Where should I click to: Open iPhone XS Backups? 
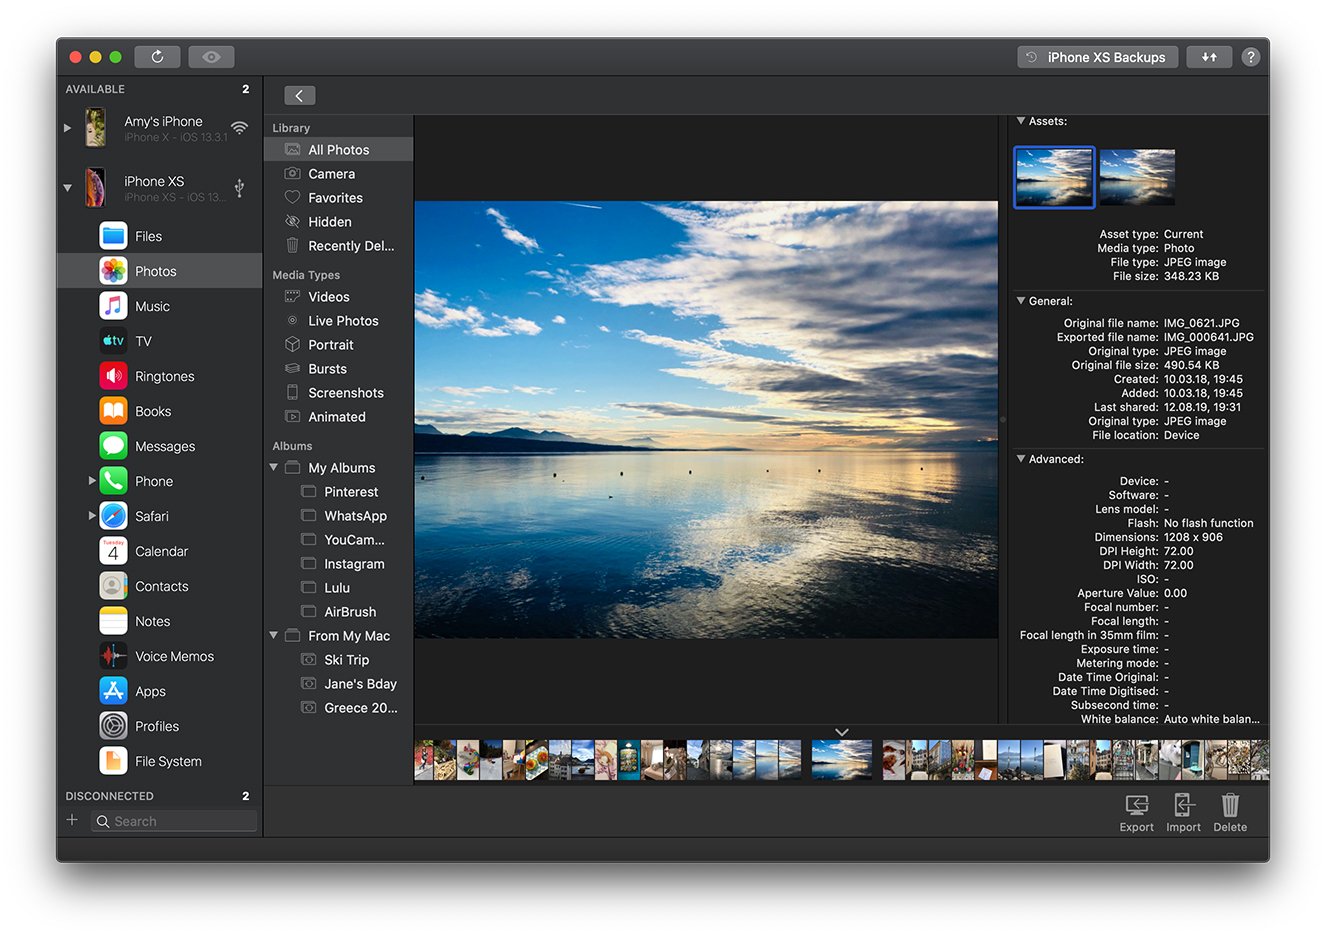(x=1097, y=57)
